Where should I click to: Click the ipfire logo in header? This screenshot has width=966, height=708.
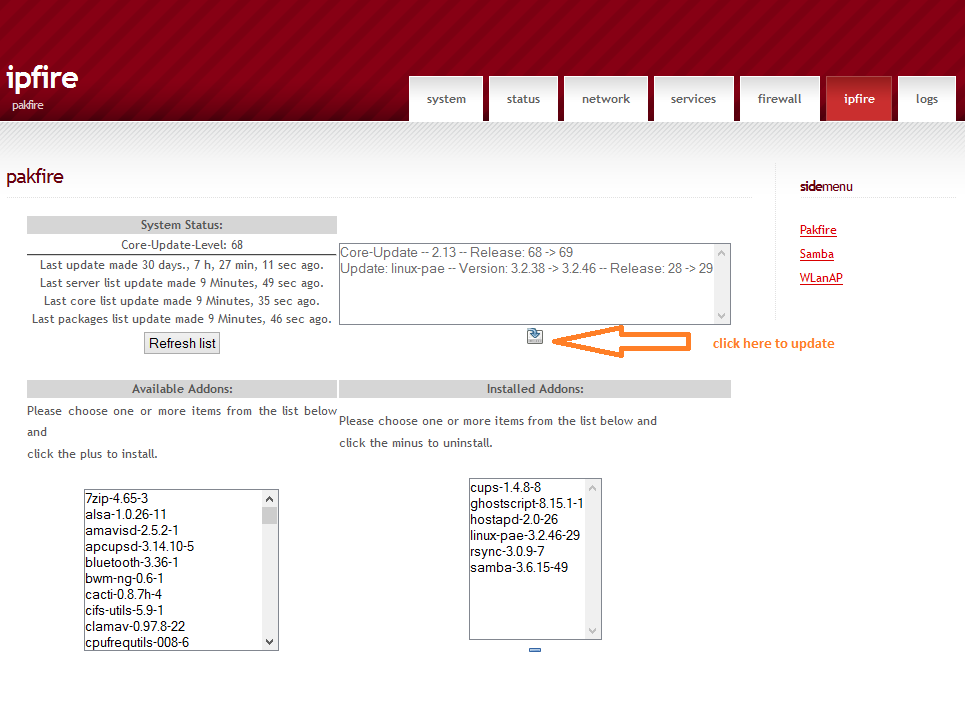(42, 78)
